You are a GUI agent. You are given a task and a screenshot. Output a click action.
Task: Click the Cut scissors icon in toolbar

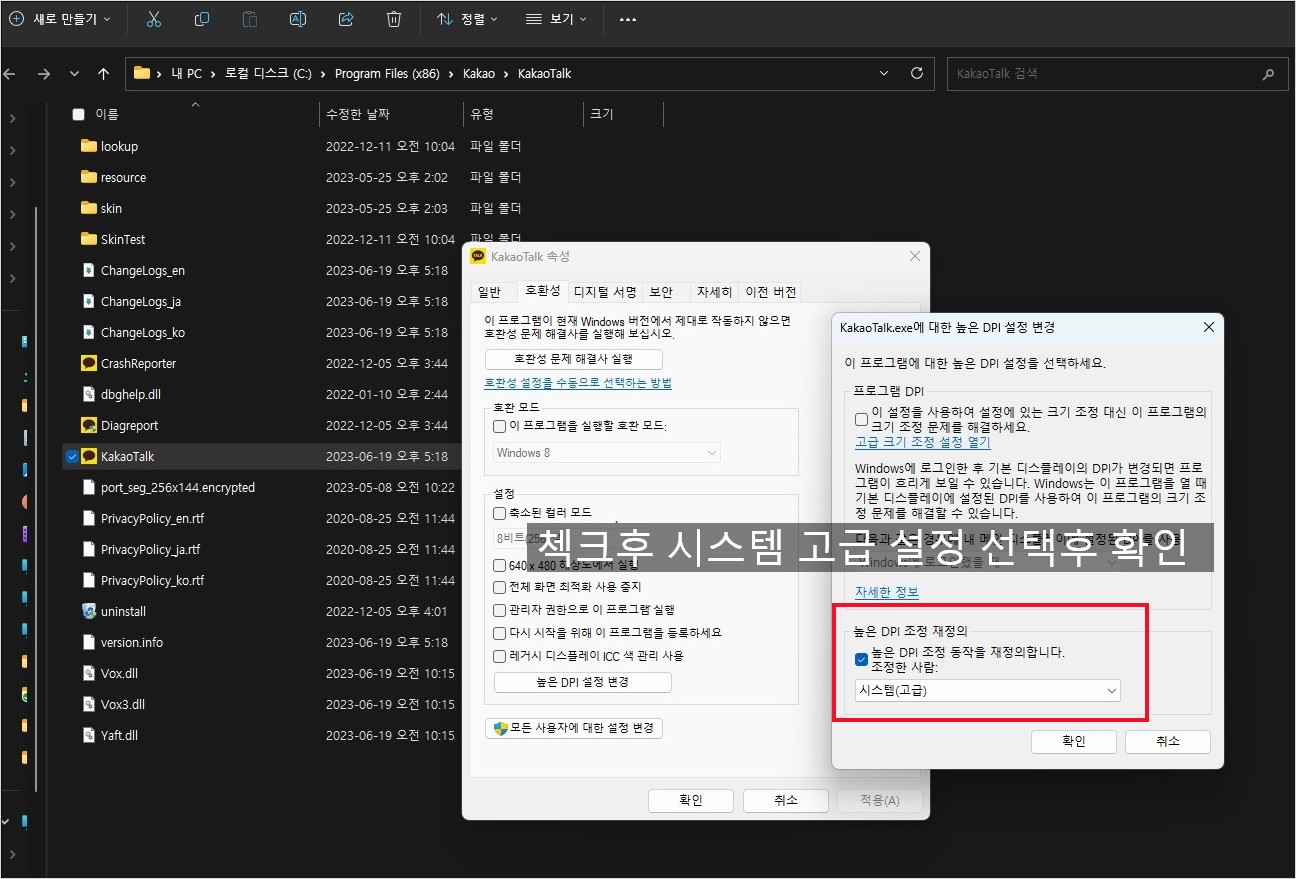pyautogui.click(x=153, y=19)
